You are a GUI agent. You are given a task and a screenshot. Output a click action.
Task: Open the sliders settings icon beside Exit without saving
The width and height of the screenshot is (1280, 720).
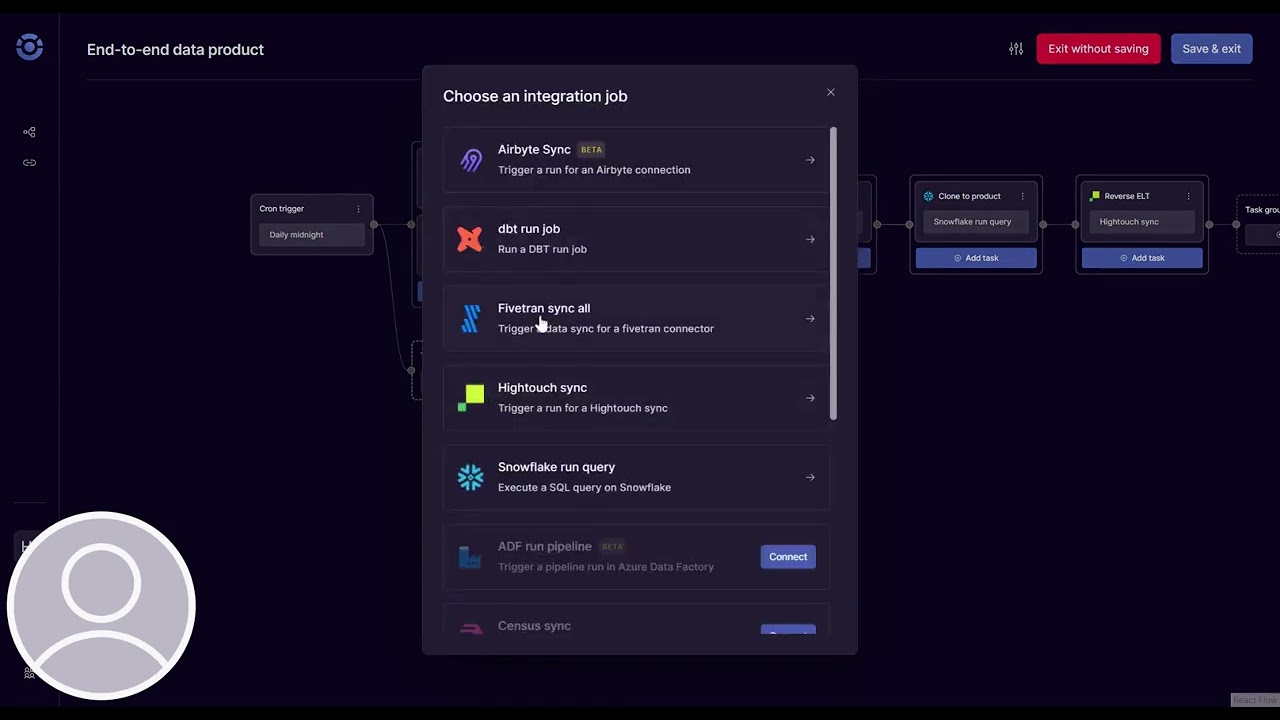point(1016,49)
